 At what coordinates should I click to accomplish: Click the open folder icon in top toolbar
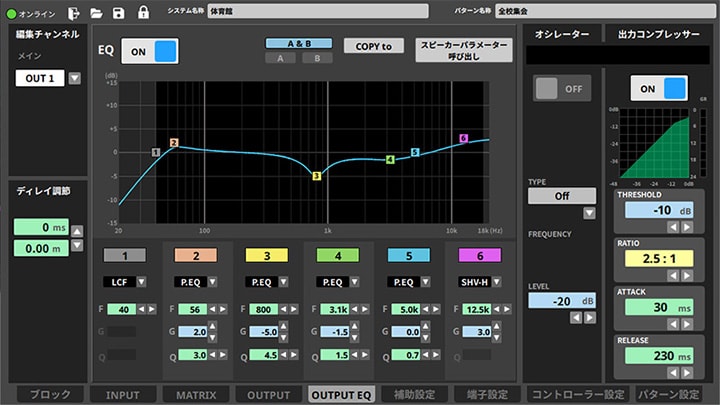(x=96, y=13)
